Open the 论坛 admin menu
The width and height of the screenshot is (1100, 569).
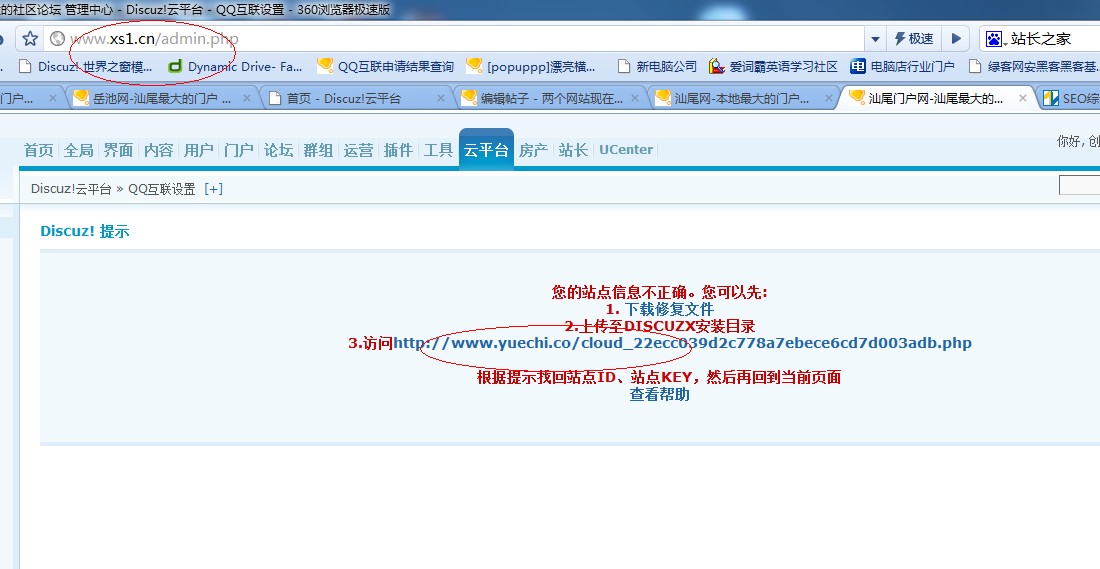(279, 149)
